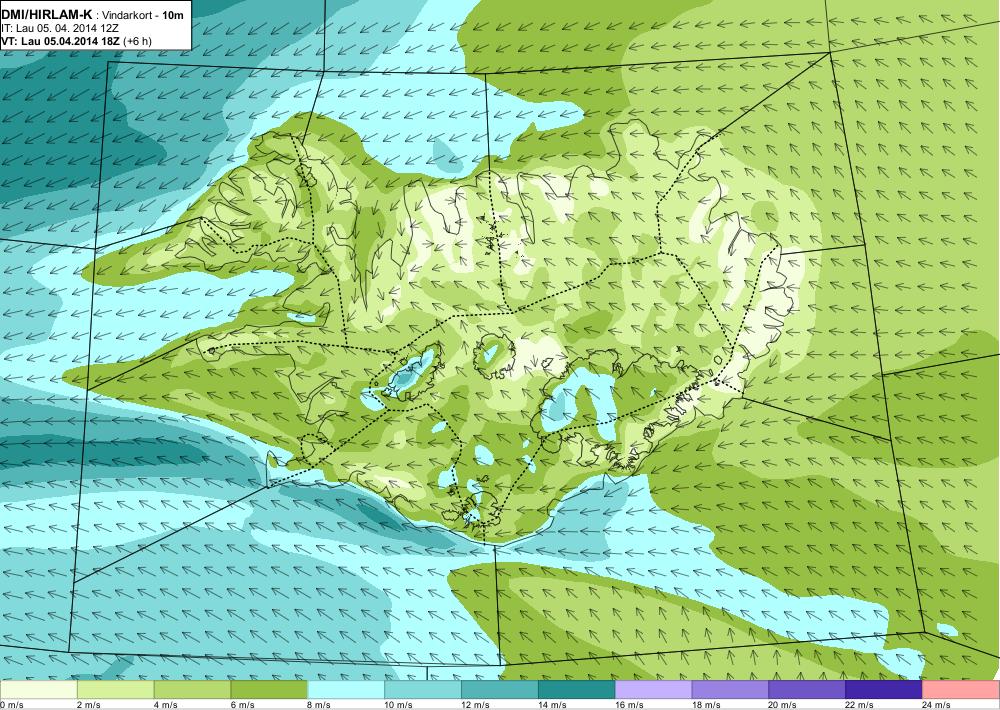Screen dimensions: 1000x710
Task: Select the dark teal swatch at 14 m/s
Action: click(577, 690)
